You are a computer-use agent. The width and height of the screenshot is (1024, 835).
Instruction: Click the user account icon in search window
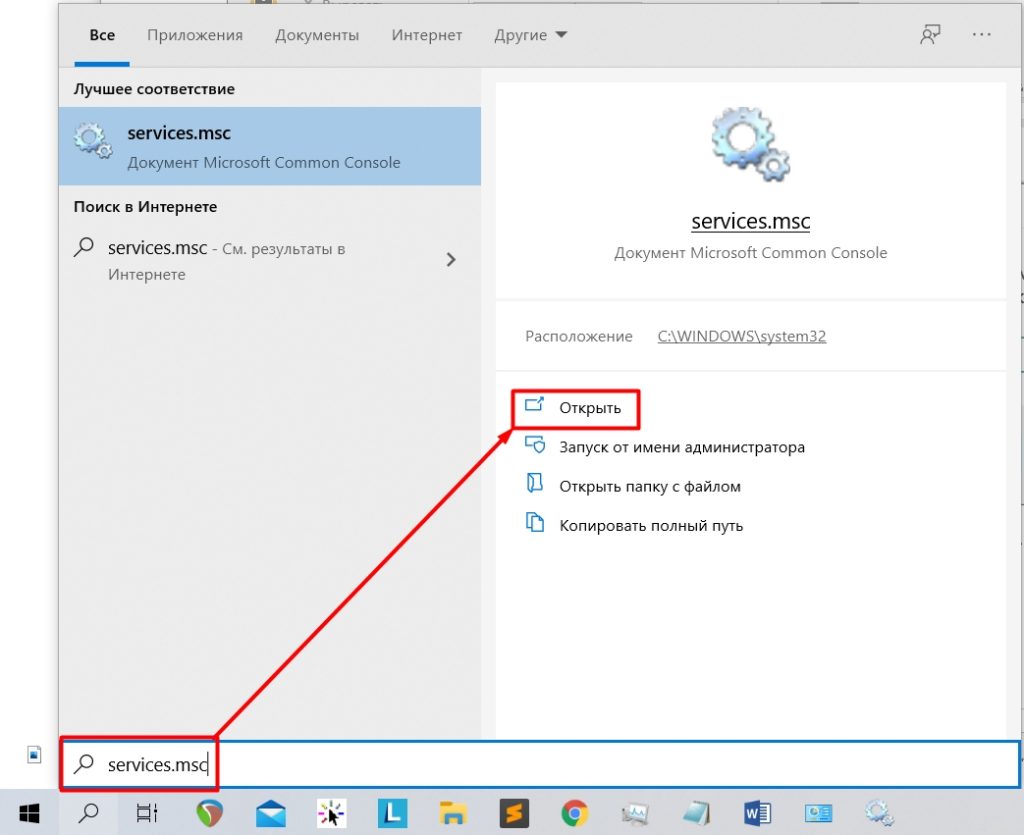pyautogui.click(x=930, y=33)
